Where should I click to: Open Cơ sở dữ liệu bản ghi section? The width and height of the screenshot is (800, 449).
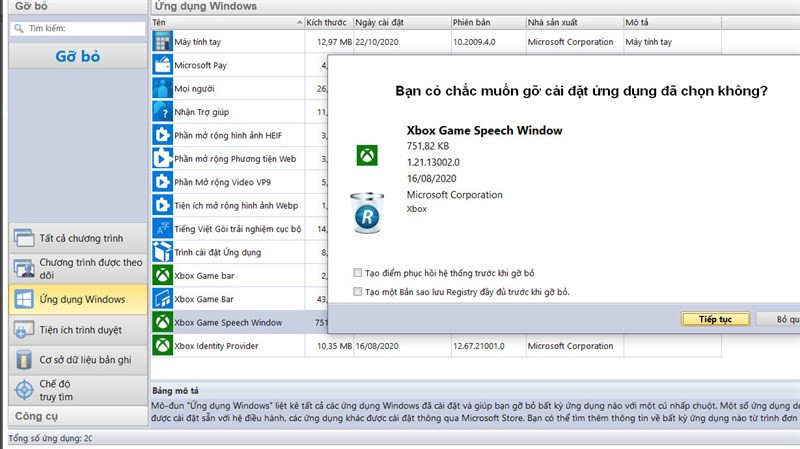point(78,360)
